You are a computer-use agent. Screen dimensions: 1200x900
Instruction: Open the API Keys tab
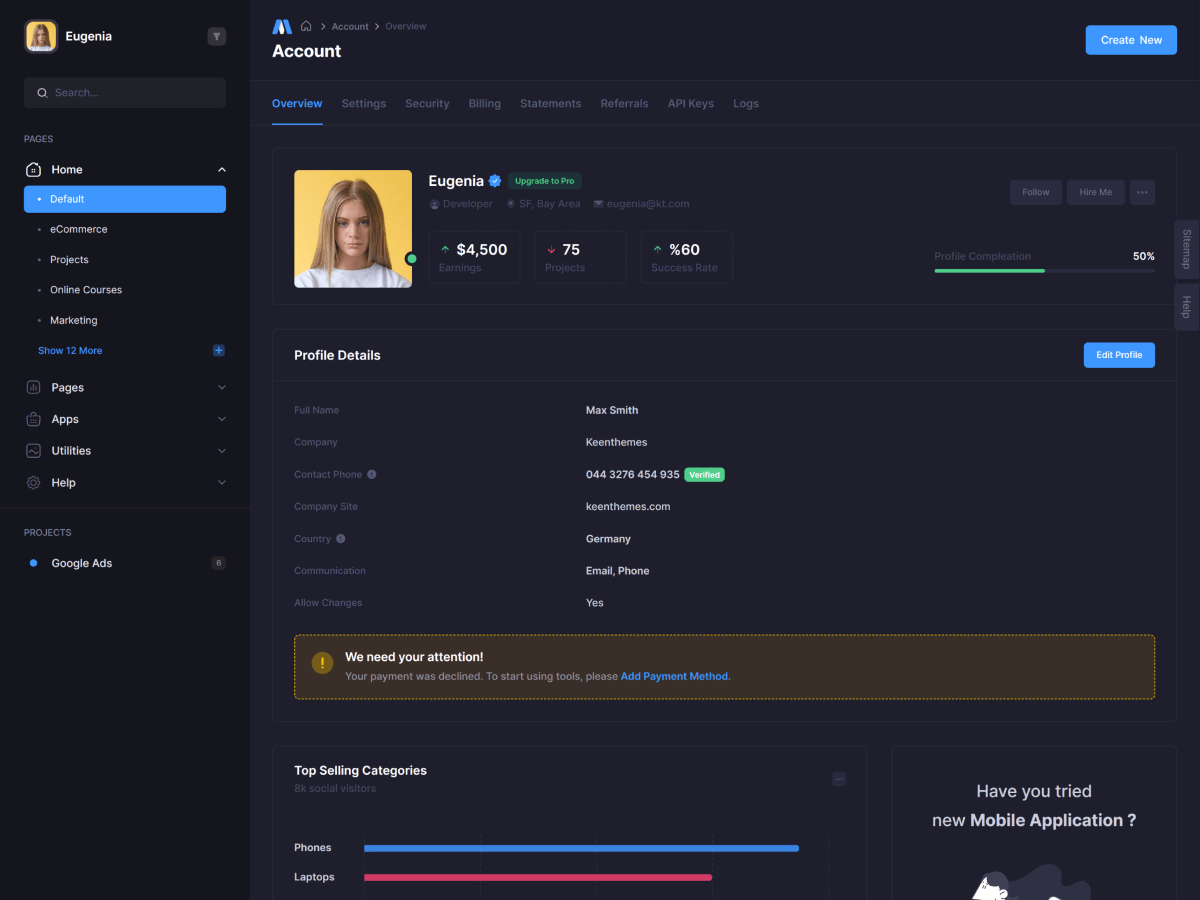[690, 104]
